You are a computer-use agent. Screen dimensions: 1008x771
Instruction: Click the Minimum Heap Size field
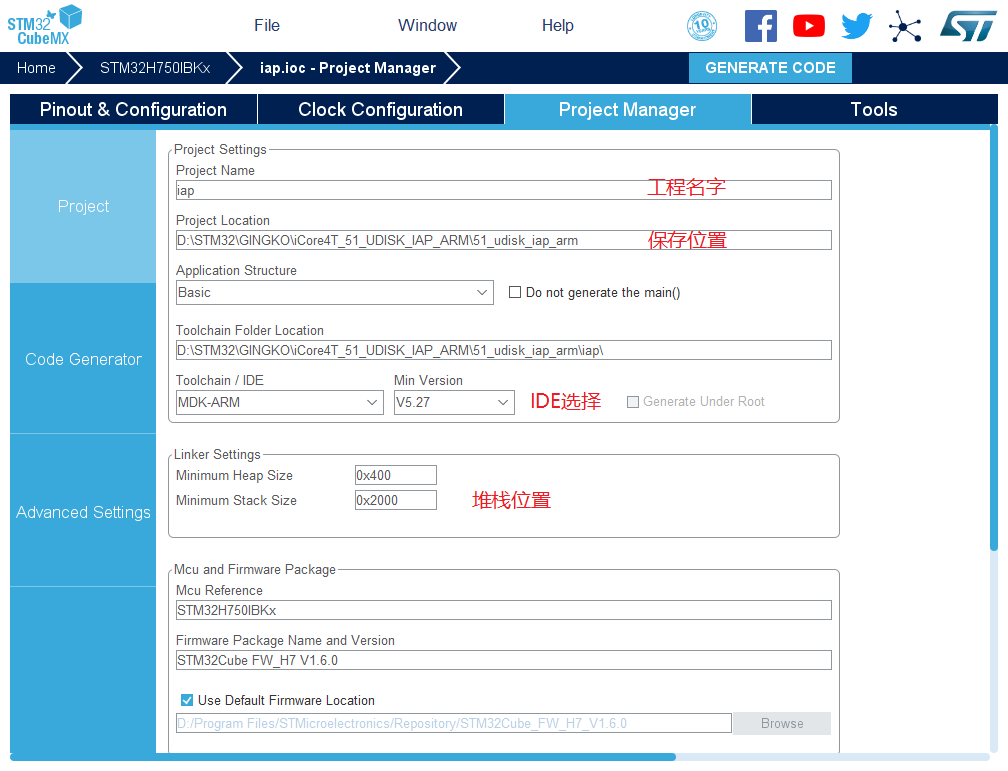click(395, 476)
